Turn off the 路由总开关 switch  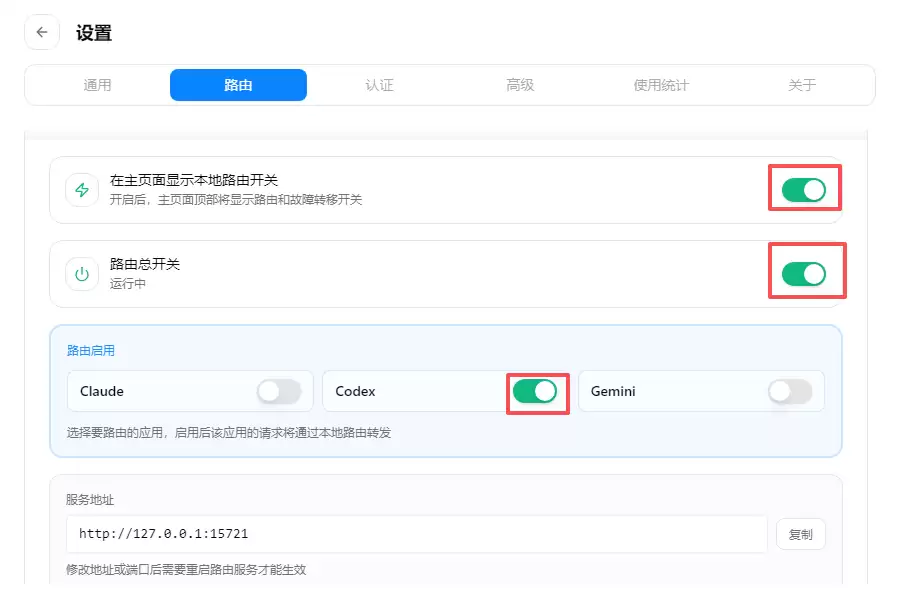[x=804, y=274]
